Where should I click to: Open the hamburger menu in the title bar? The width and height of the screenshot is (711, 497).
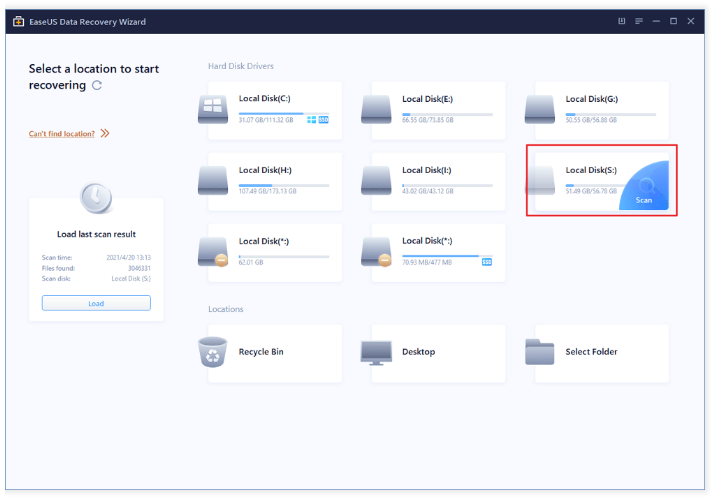637,21
